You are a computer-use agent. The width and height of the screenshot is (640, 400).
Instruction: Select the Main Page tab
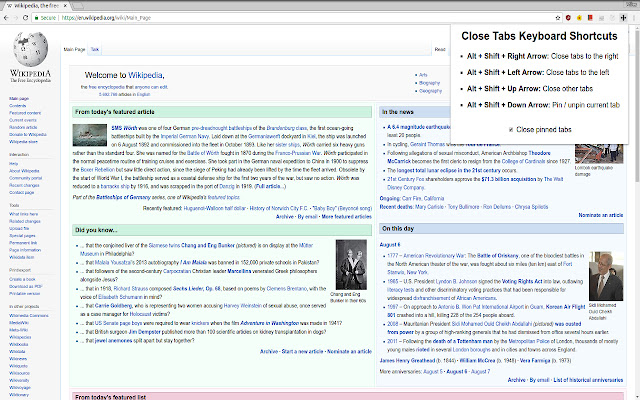(75, 48)
